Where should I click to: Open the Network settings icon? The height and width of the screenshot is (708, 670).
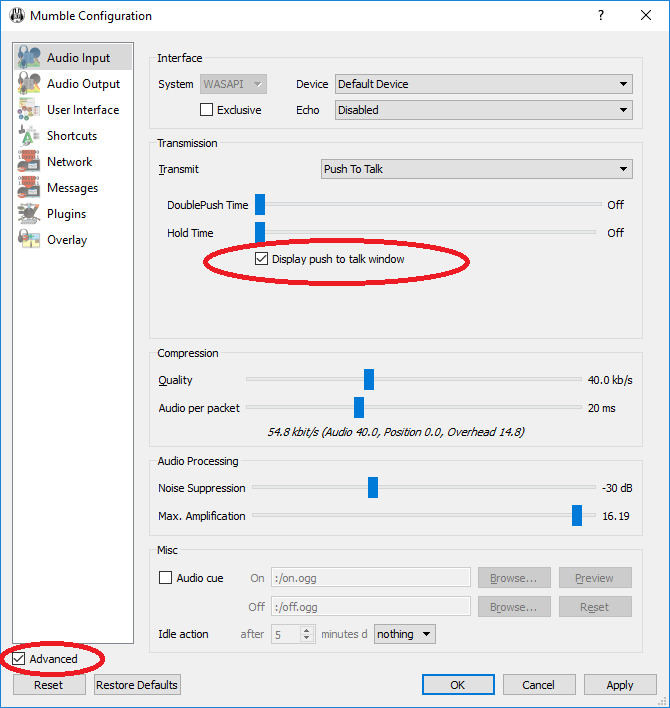29,162
